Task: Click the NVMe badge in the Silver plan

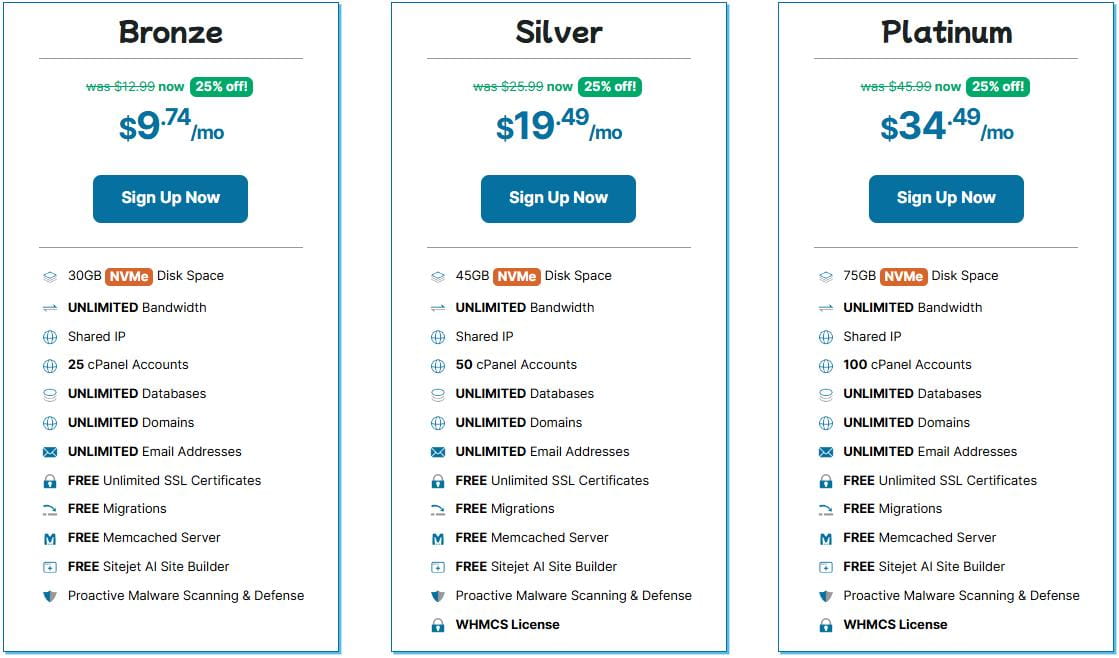Action: point(516,276)
